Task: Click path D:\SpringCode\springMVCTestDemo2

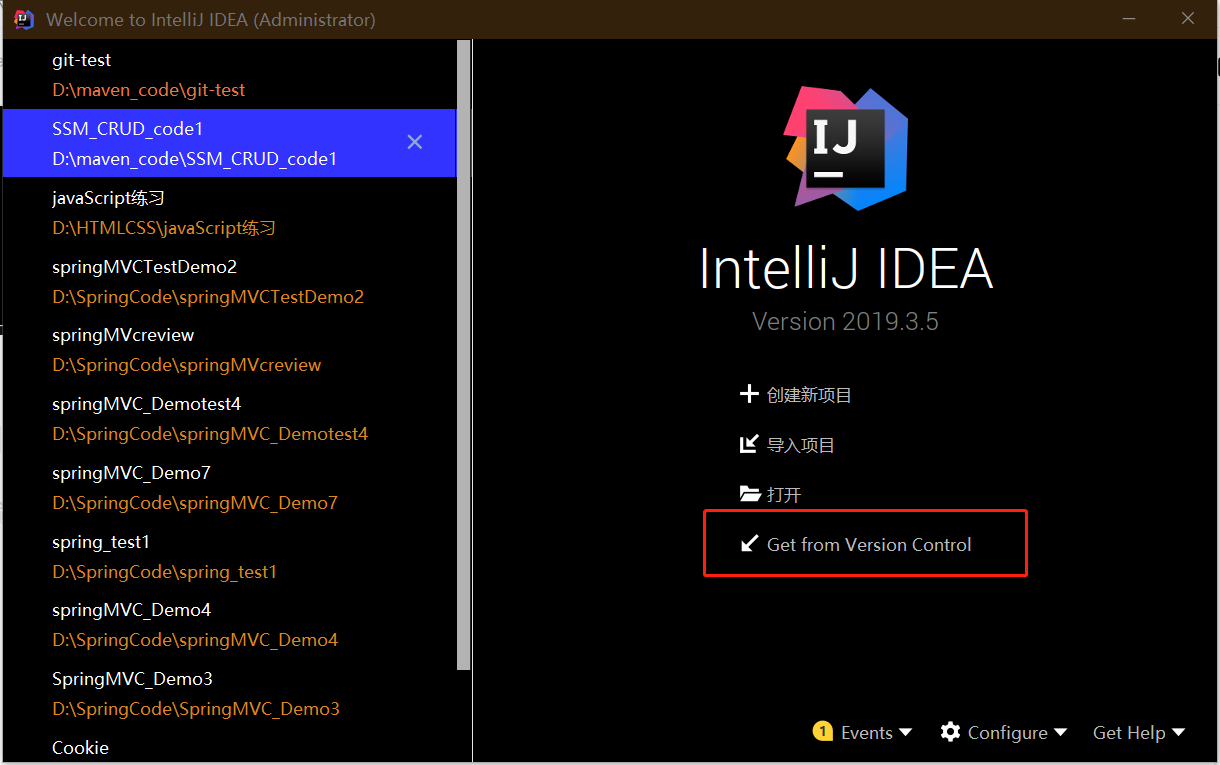Action: 208,297
